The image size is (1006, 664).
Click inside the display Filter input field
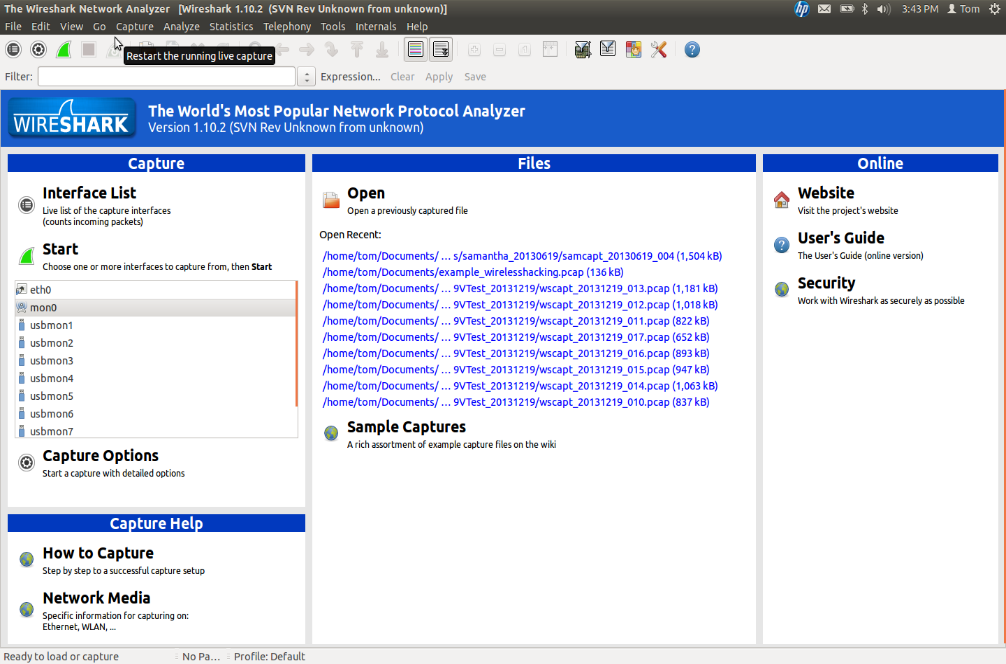[166, 76]
